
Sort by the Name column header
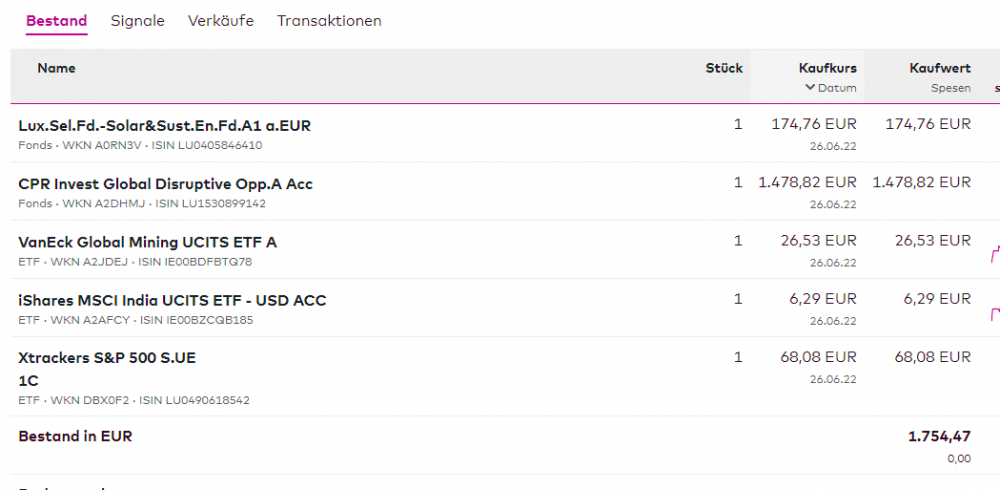pyautogui.click(x=56, y=68)
